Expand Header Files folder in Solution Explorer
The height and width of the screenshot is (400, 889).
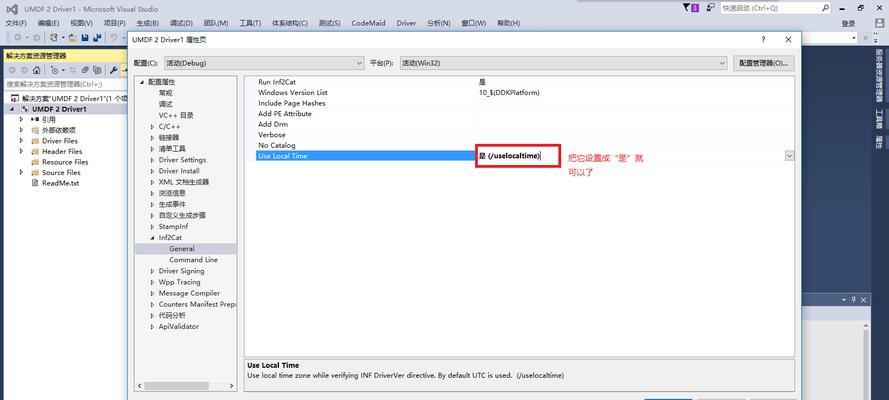click(x=22, y=151)
